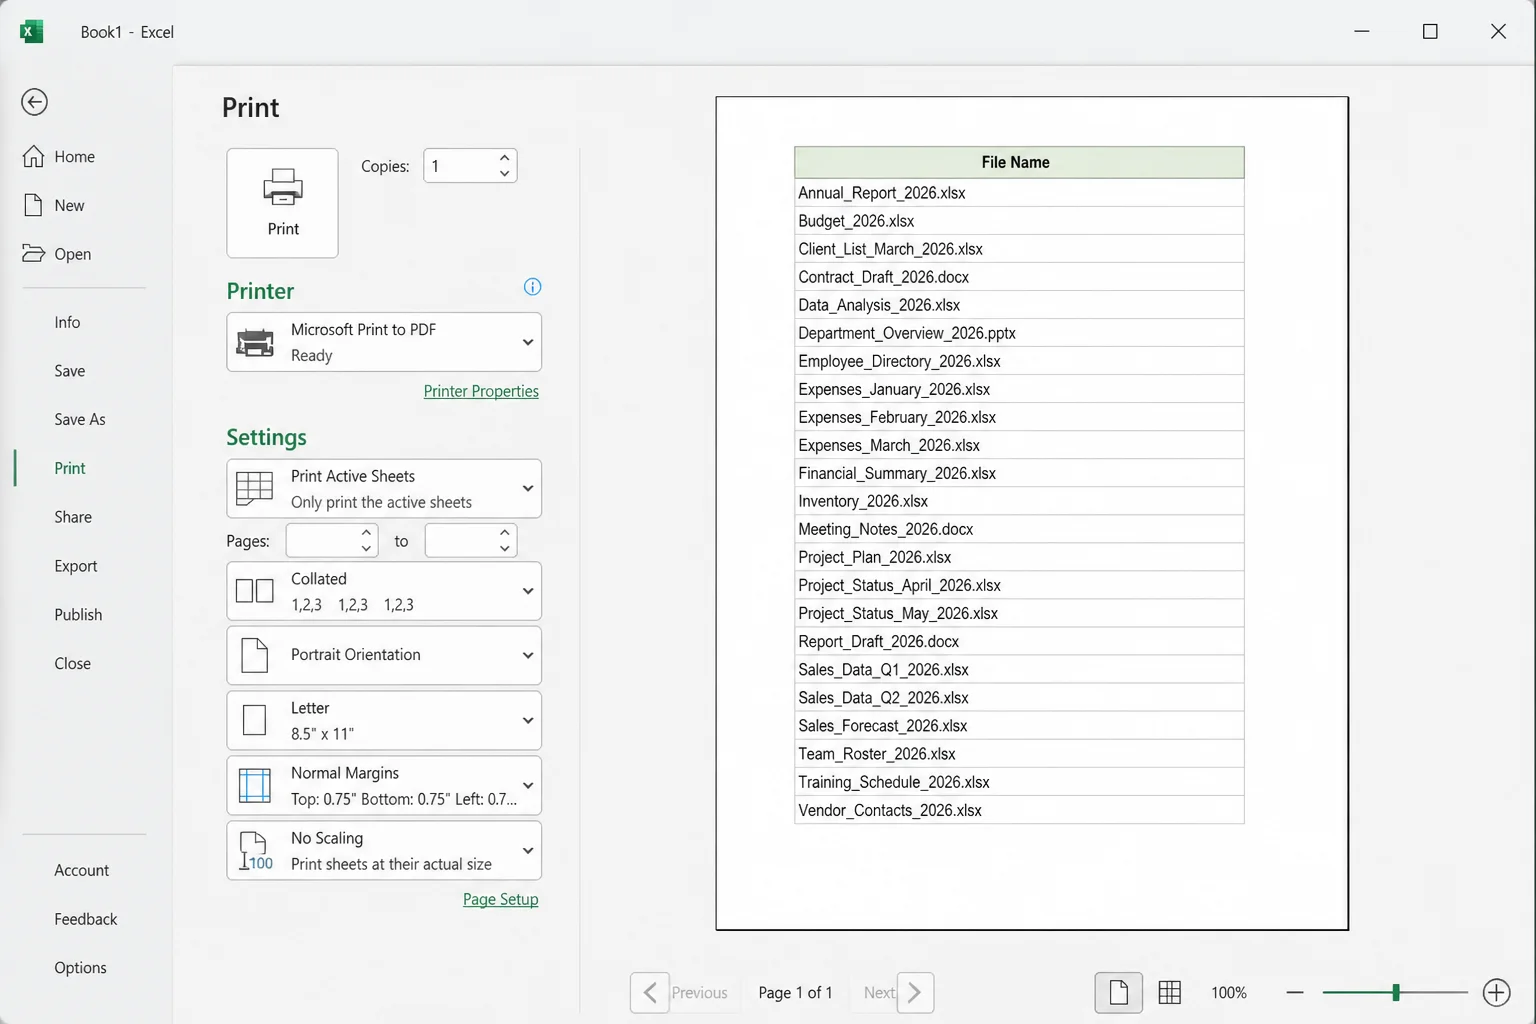Screen dimensions: 1536x1024
Task: Open the Feedback page
Action: click(86, 919)
